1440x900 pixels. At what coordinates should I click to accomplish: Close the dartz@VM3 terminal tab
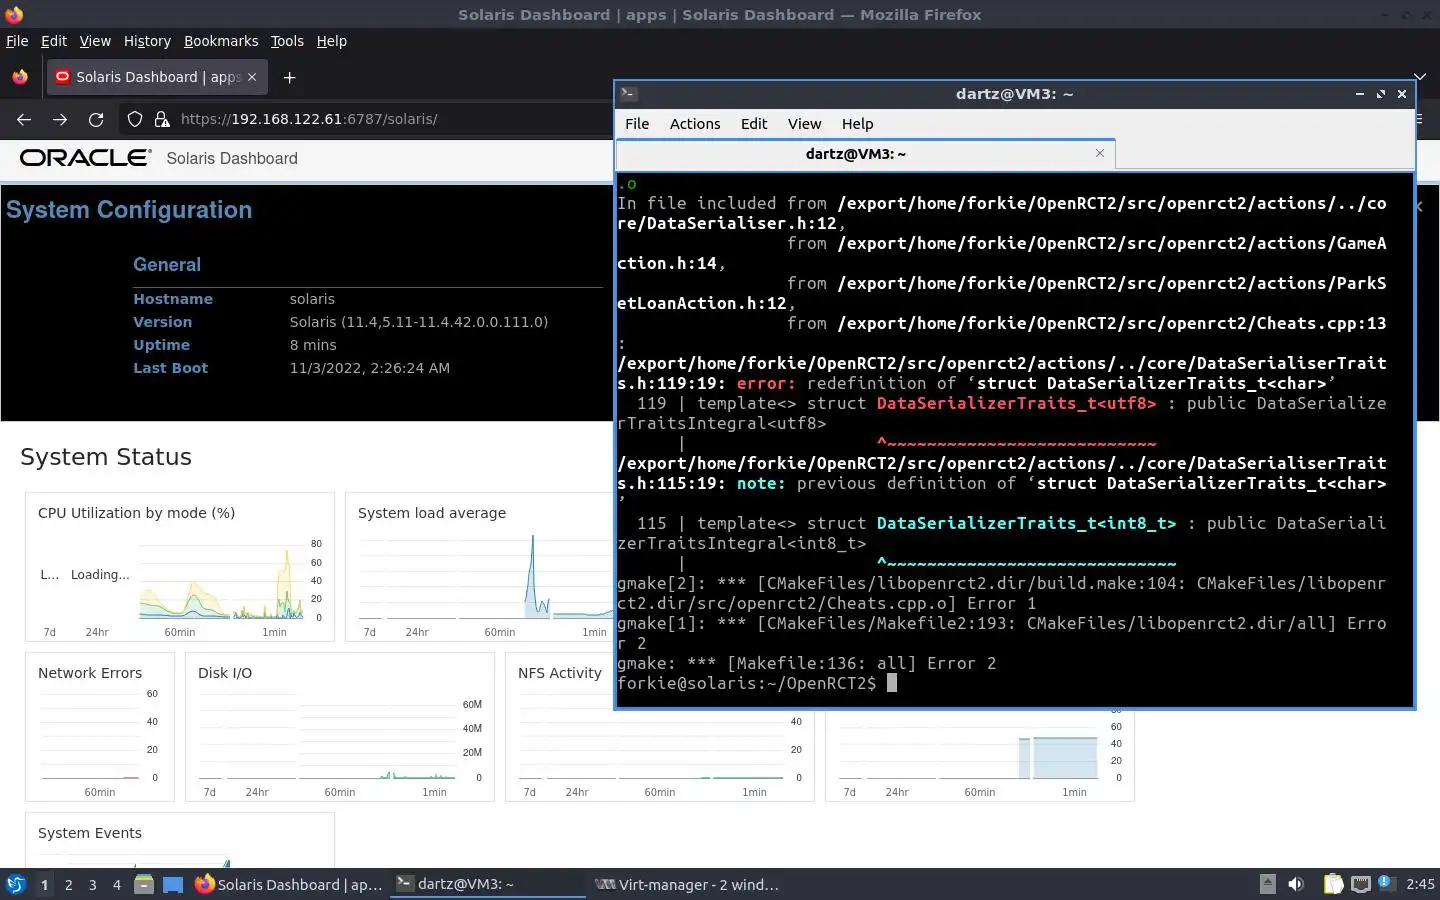coord(1100,153)
